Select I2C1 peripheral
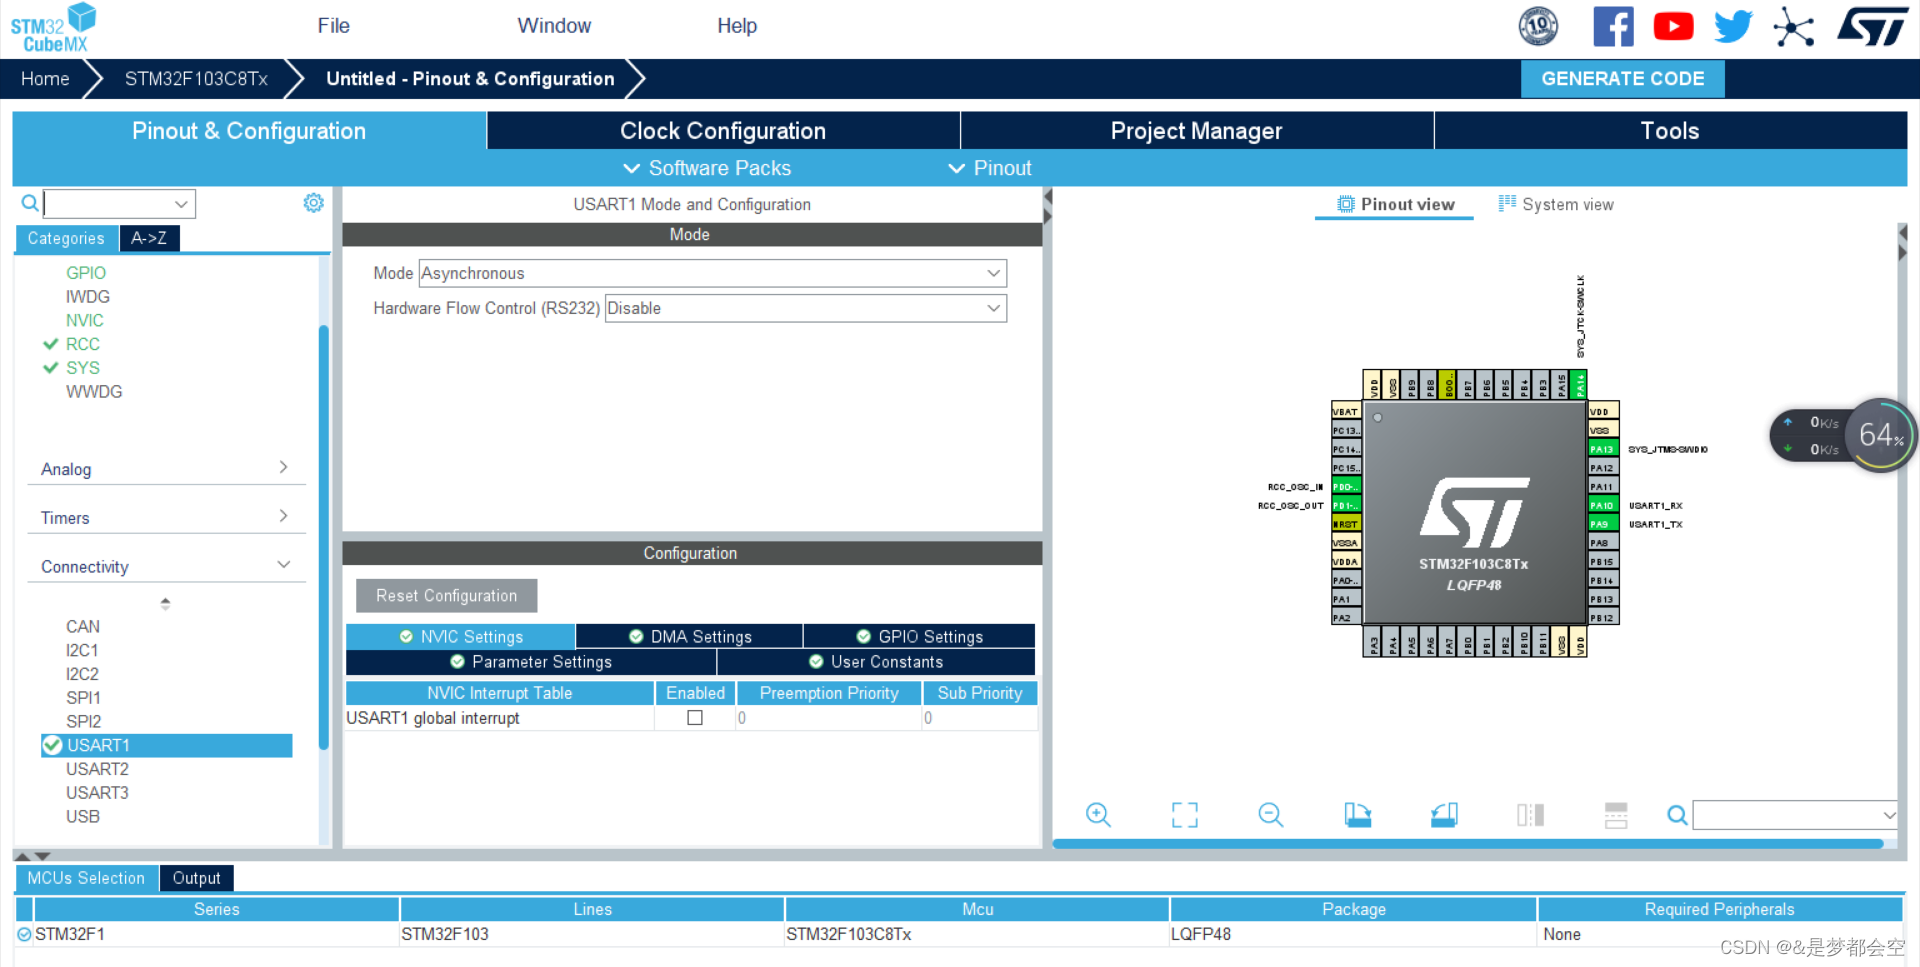1920x967 pixels. [x=82, y=650]
